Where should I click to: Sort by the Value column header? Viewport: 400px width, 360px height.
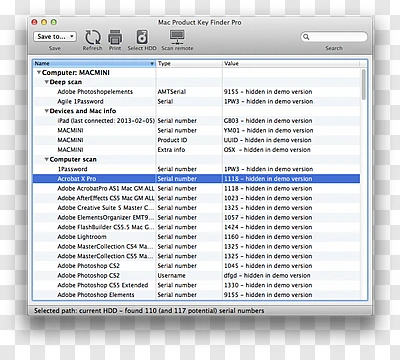291,63
